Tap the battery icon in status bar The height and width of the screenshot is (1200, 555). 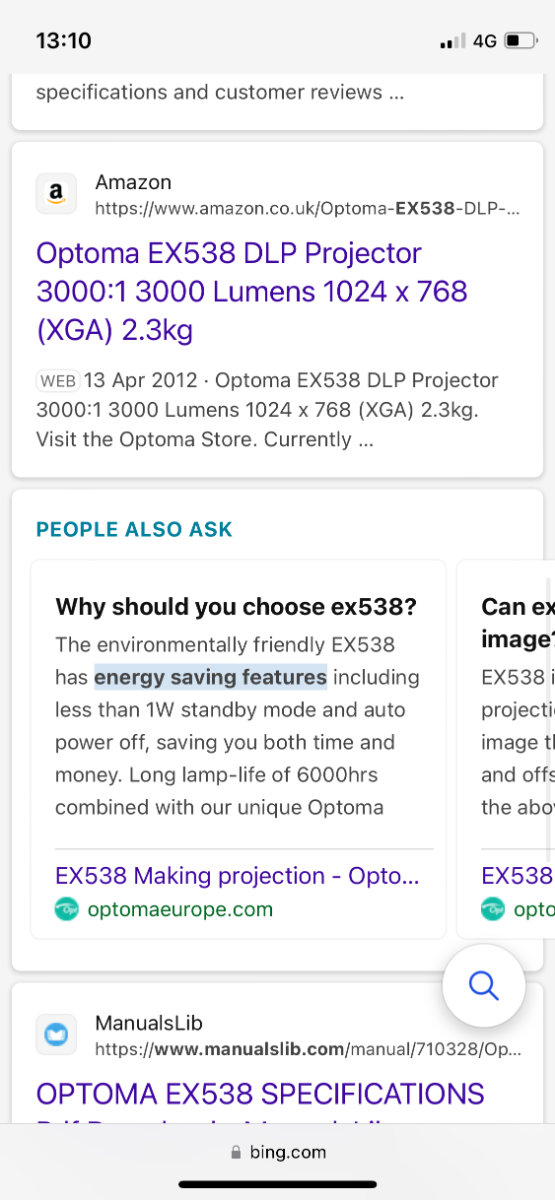click(x=520, y=41)
